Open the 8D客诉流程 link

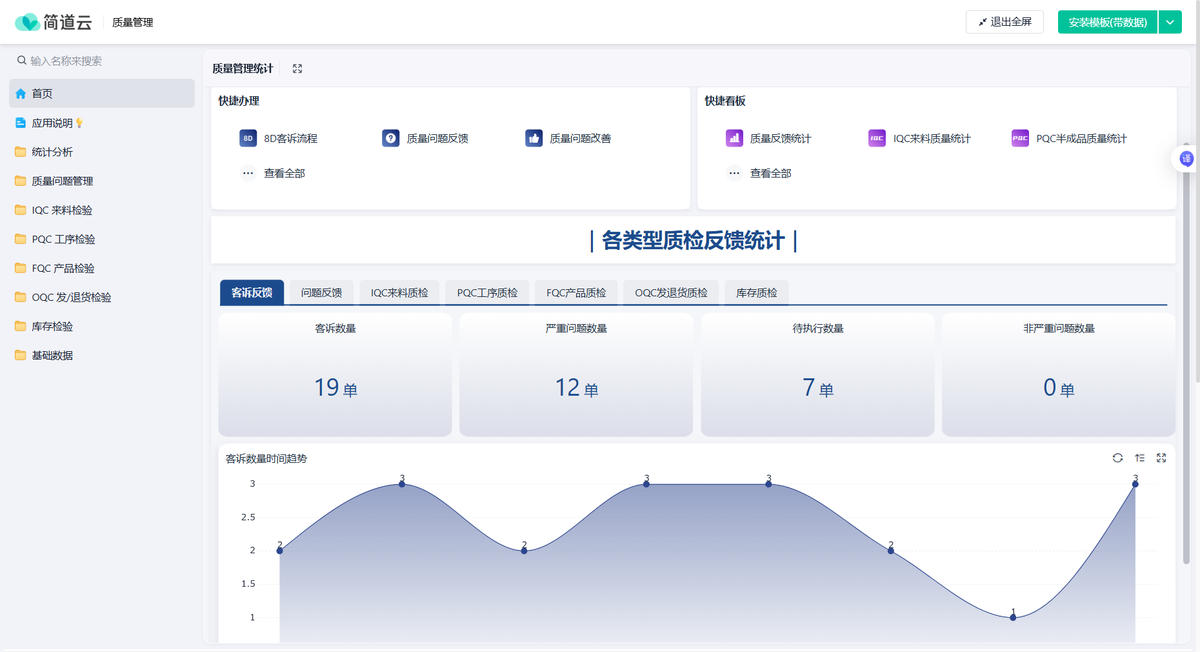(291, 139)
